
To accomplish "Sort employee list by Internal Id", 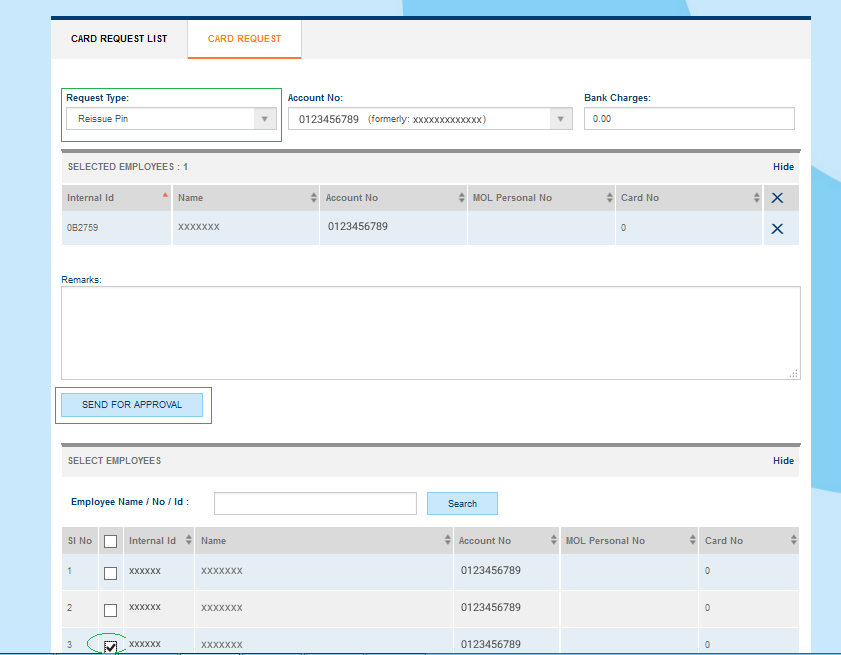I will 158,541.
